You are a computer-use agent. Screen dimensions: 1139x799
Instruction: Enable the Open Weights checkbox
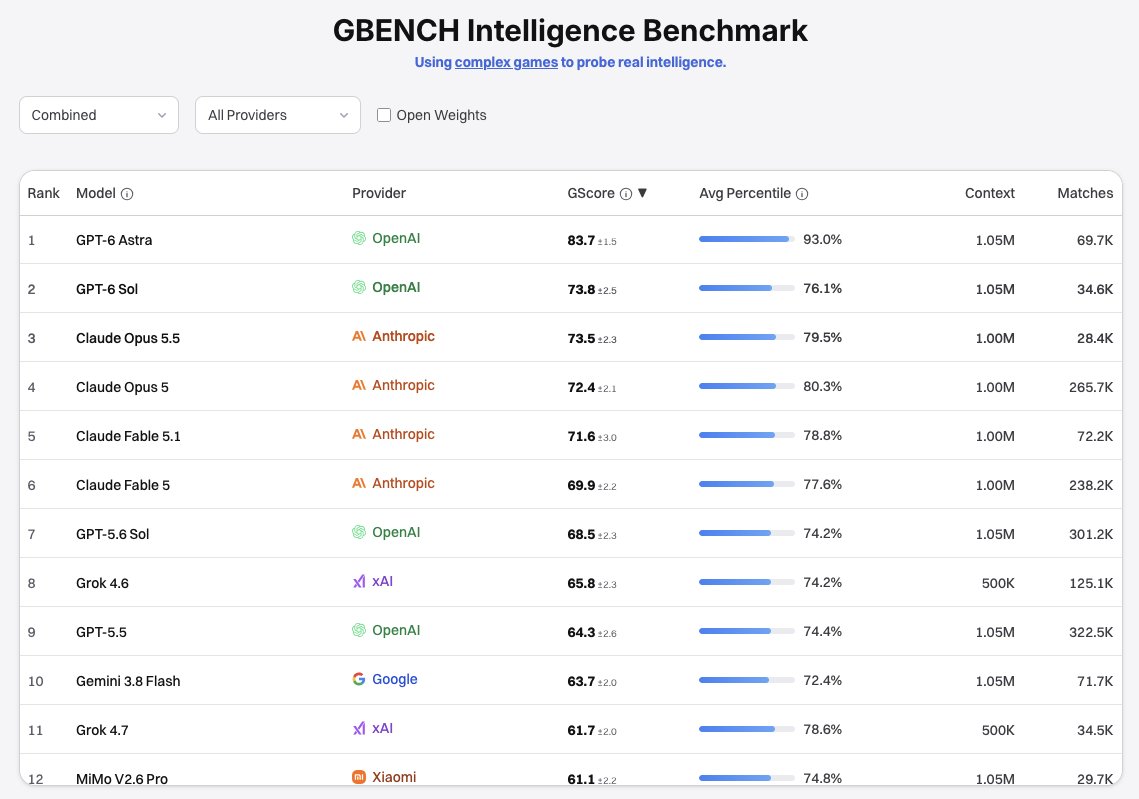[x=384, y=115]
